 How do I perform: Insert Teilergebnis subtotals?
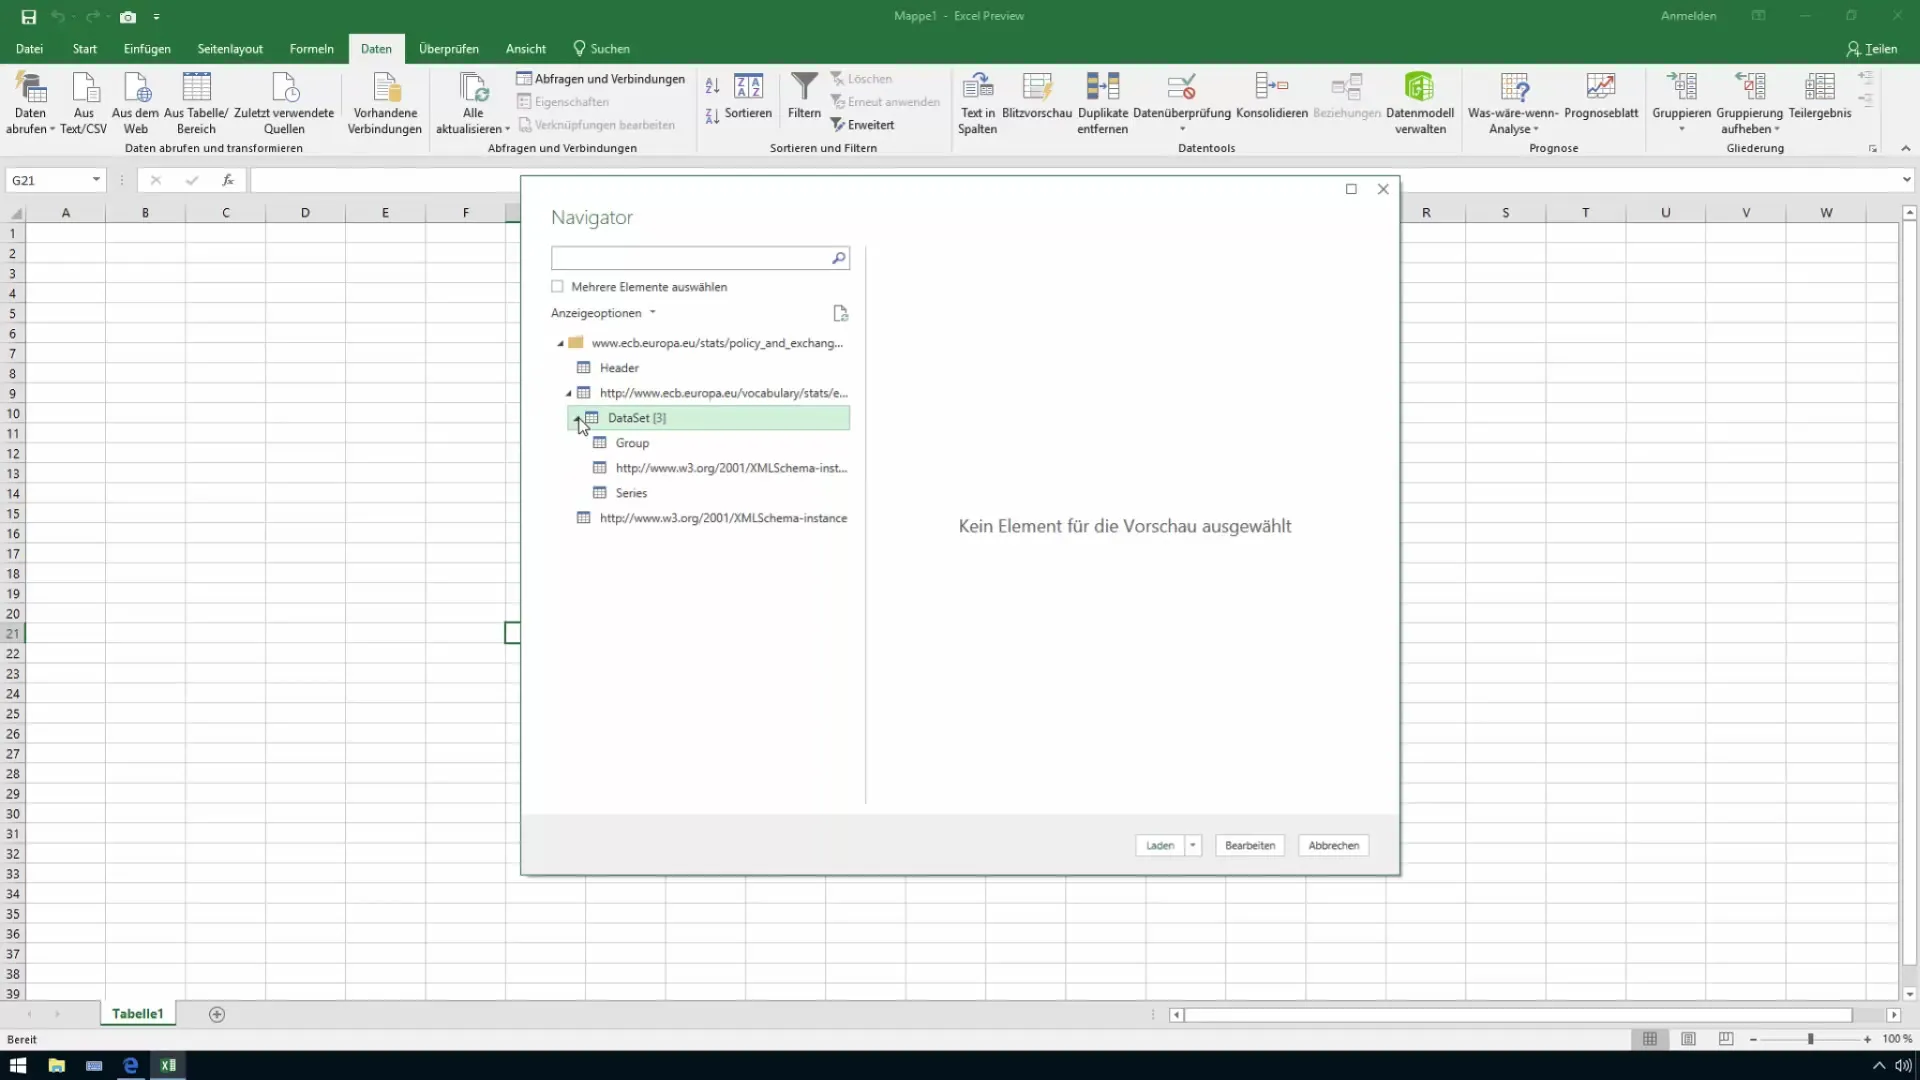(x=1820, y=96)
